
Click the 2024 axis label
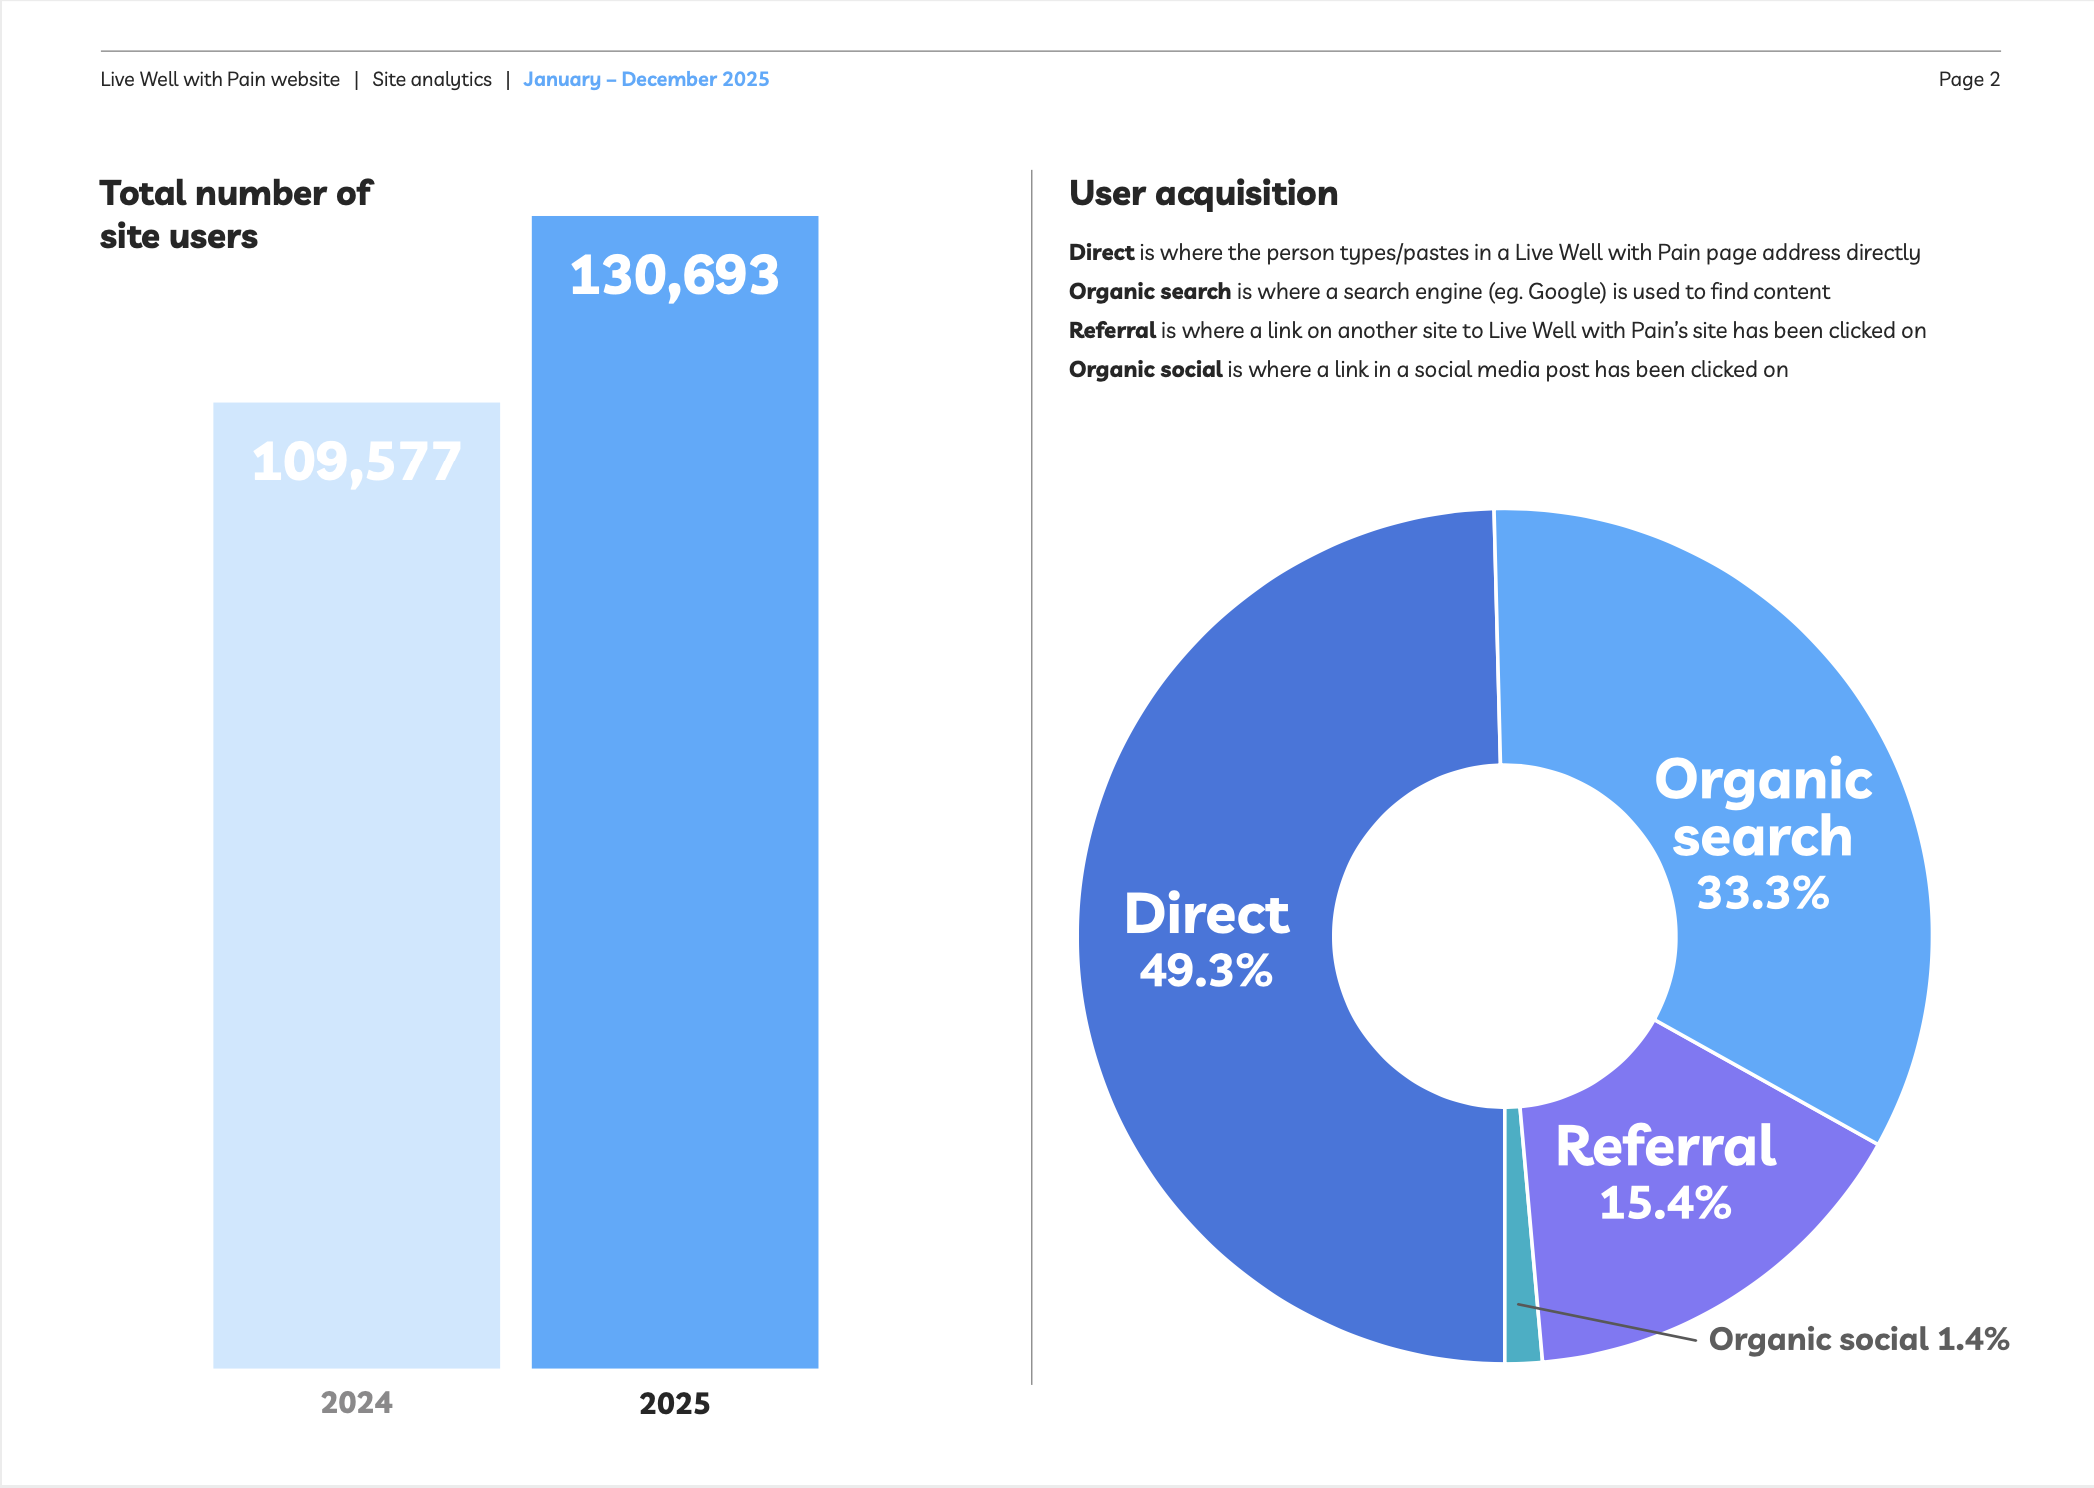pyautogui.click(x=356, y=1403)
